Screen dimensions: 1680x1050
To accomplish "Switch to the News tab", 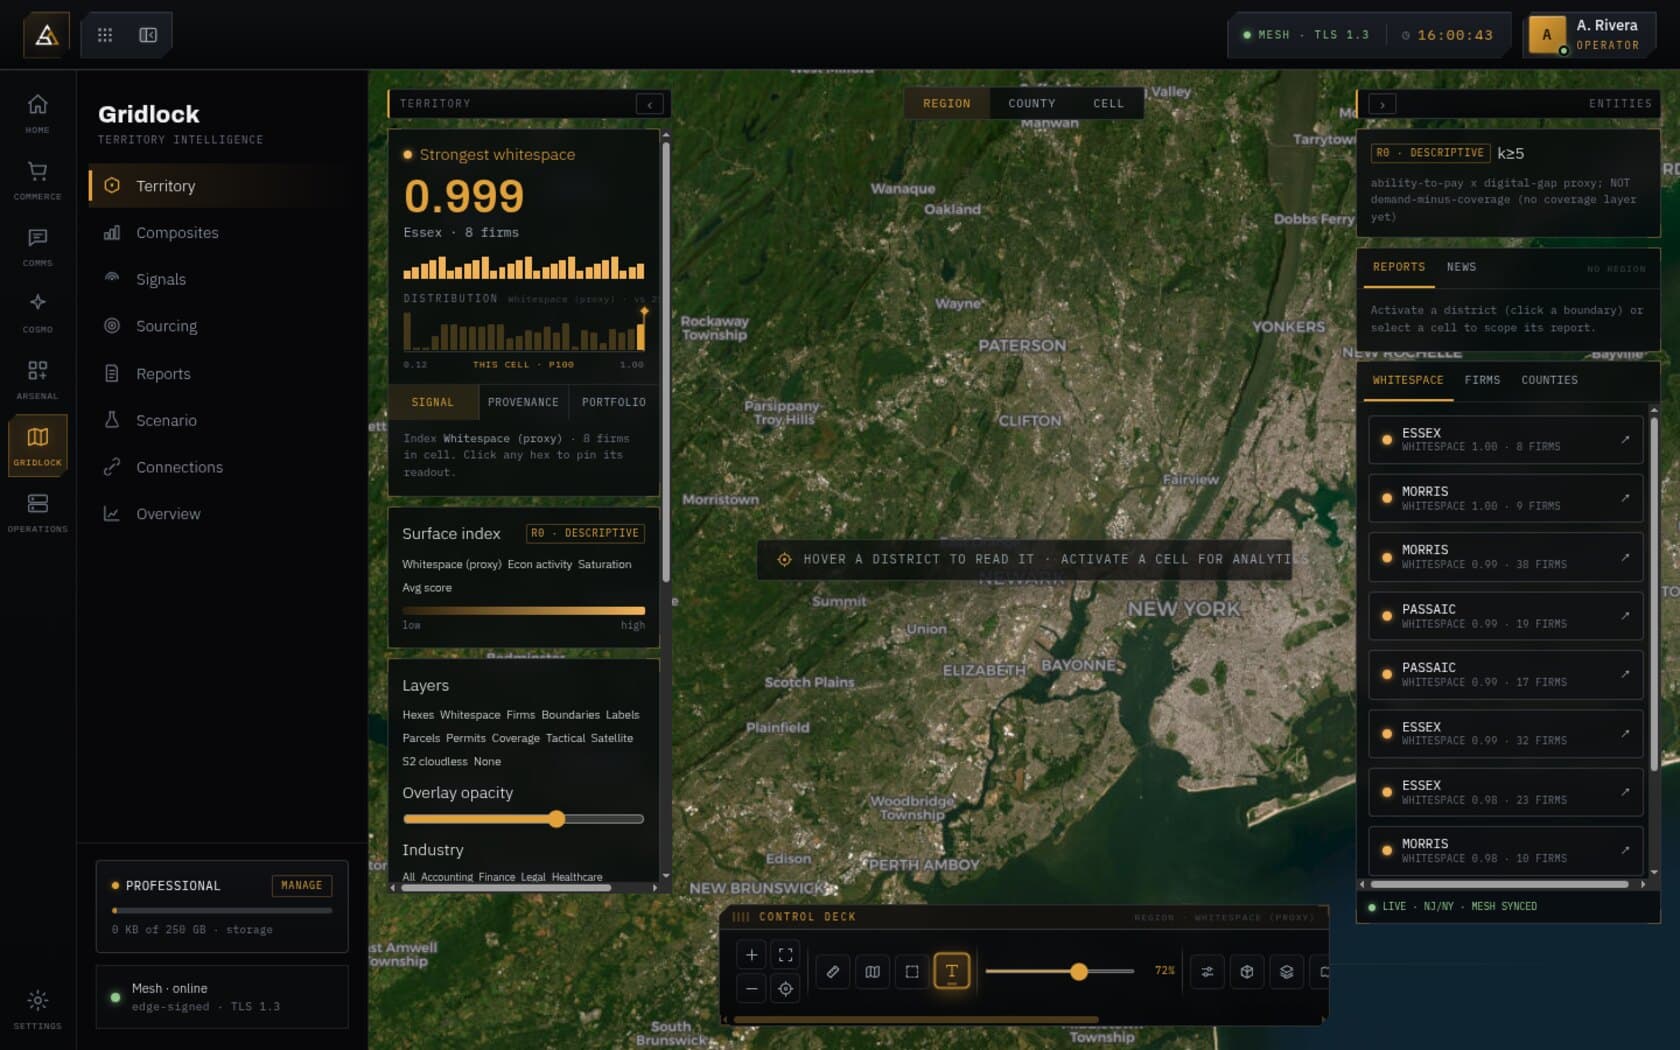I will [1461, 267].
